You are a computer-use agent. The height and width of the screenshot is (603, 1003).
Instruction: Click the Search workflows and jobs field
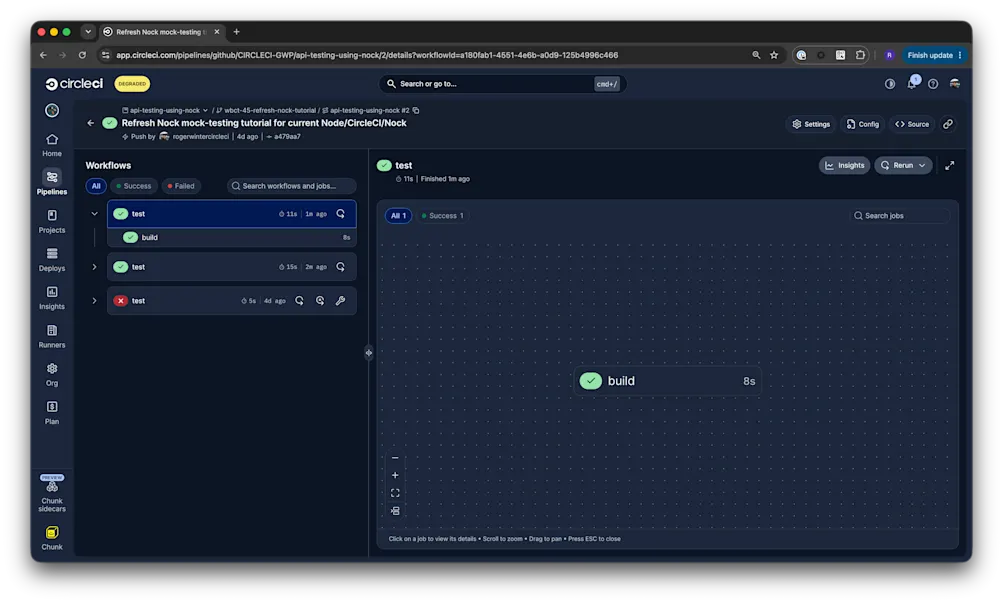pyautogui.click(x=292, y=186)
